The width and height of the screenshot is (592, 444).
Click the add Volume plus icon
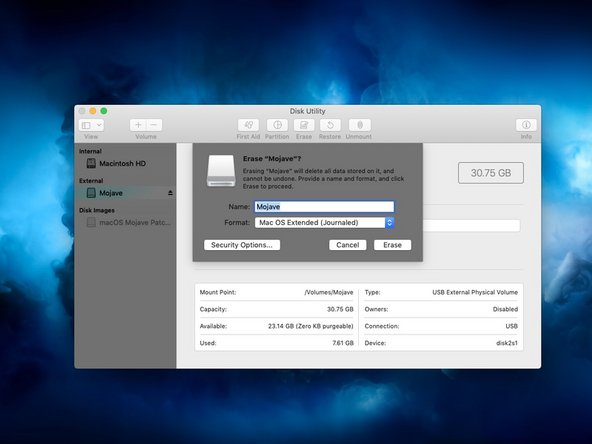[138, 125]
